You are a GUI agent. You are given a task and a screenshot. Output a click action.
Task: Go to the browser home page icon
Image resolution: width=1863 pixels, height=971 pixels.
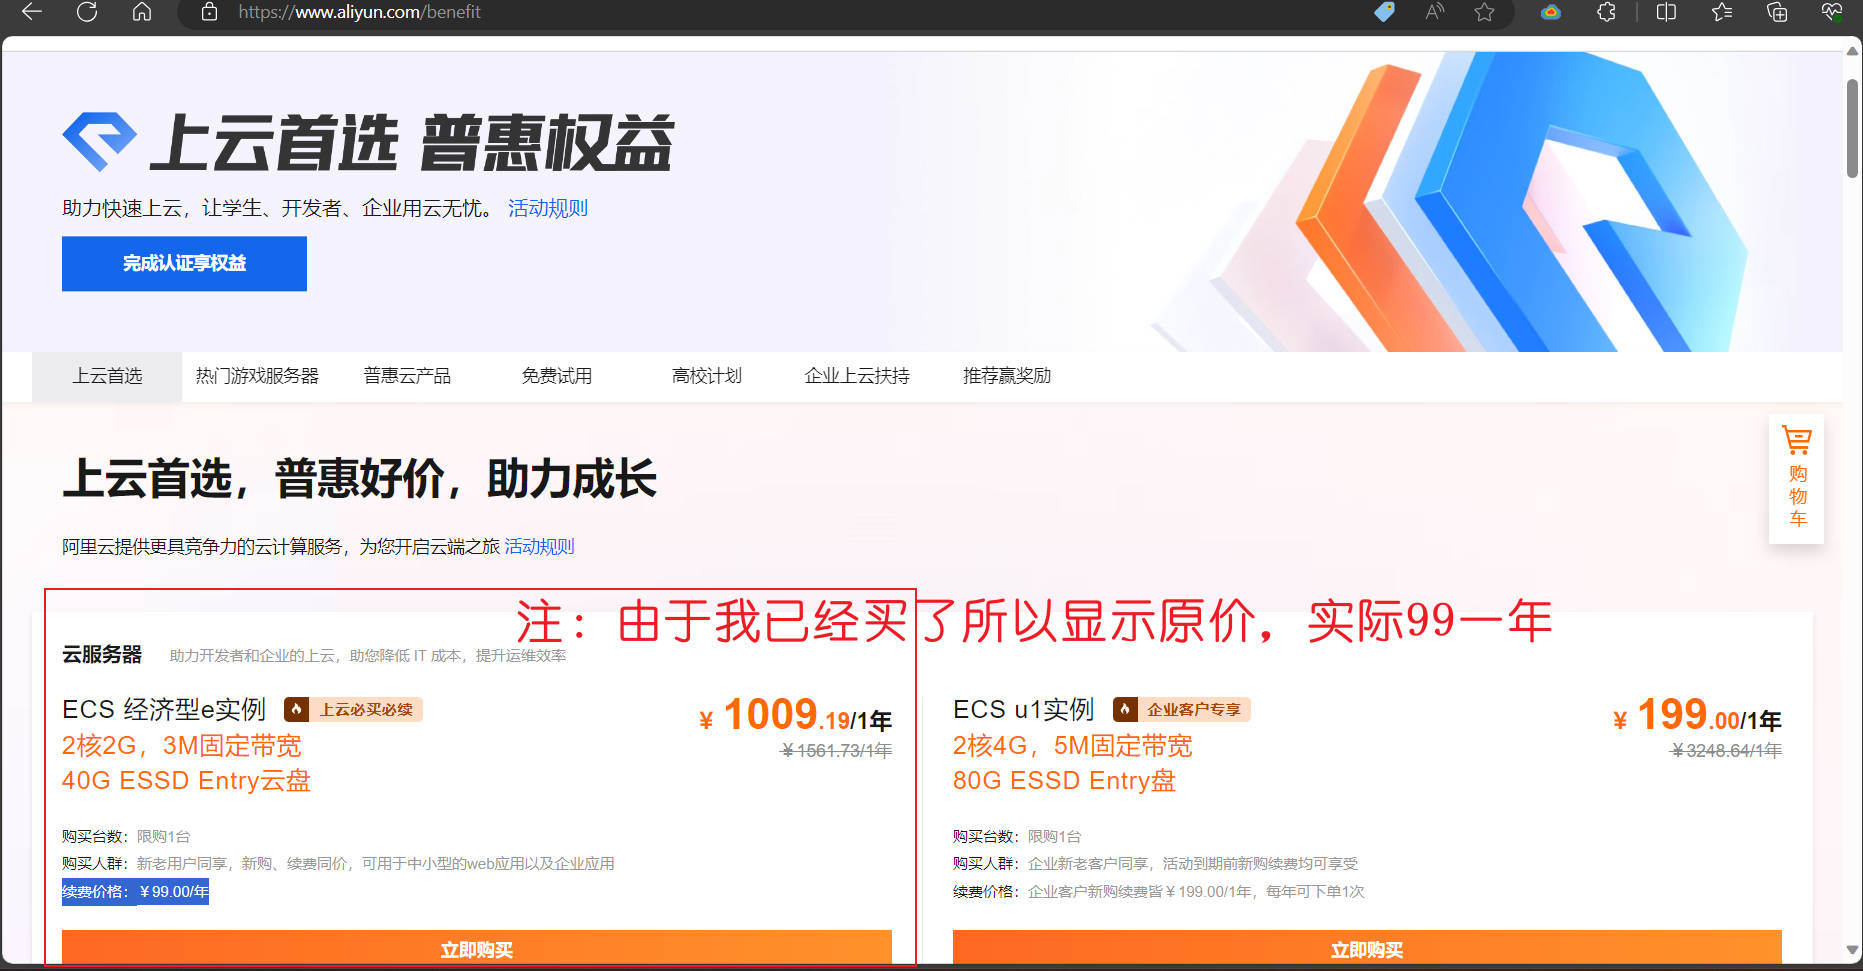tap(142, 12)
